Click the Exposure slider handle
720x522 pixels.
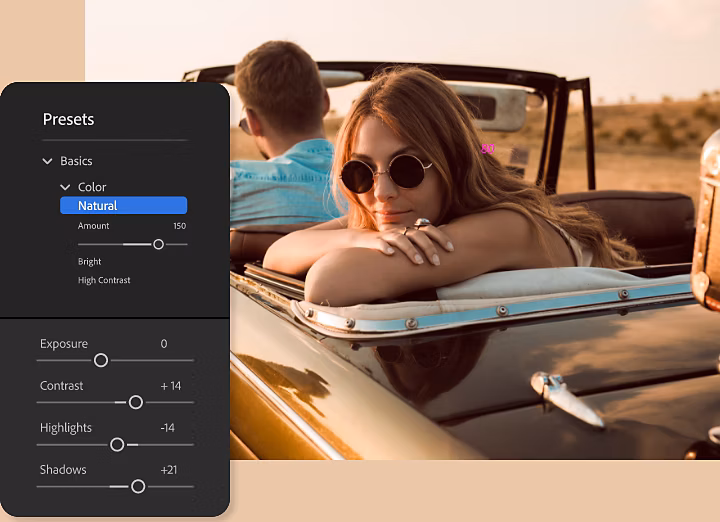(x=101, y=360)
